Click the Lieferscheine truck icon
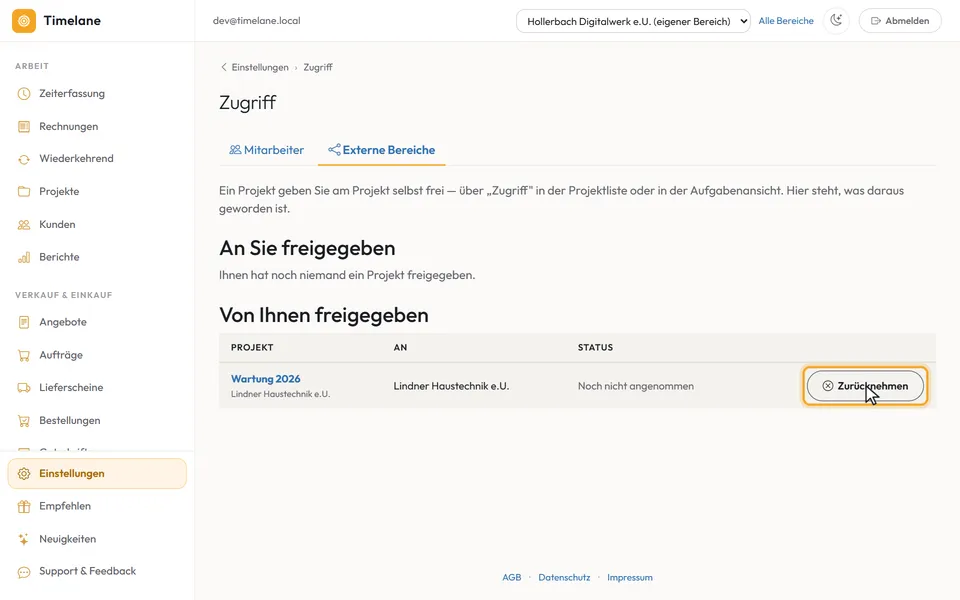960x600 pixels. [x=24, y=388]
